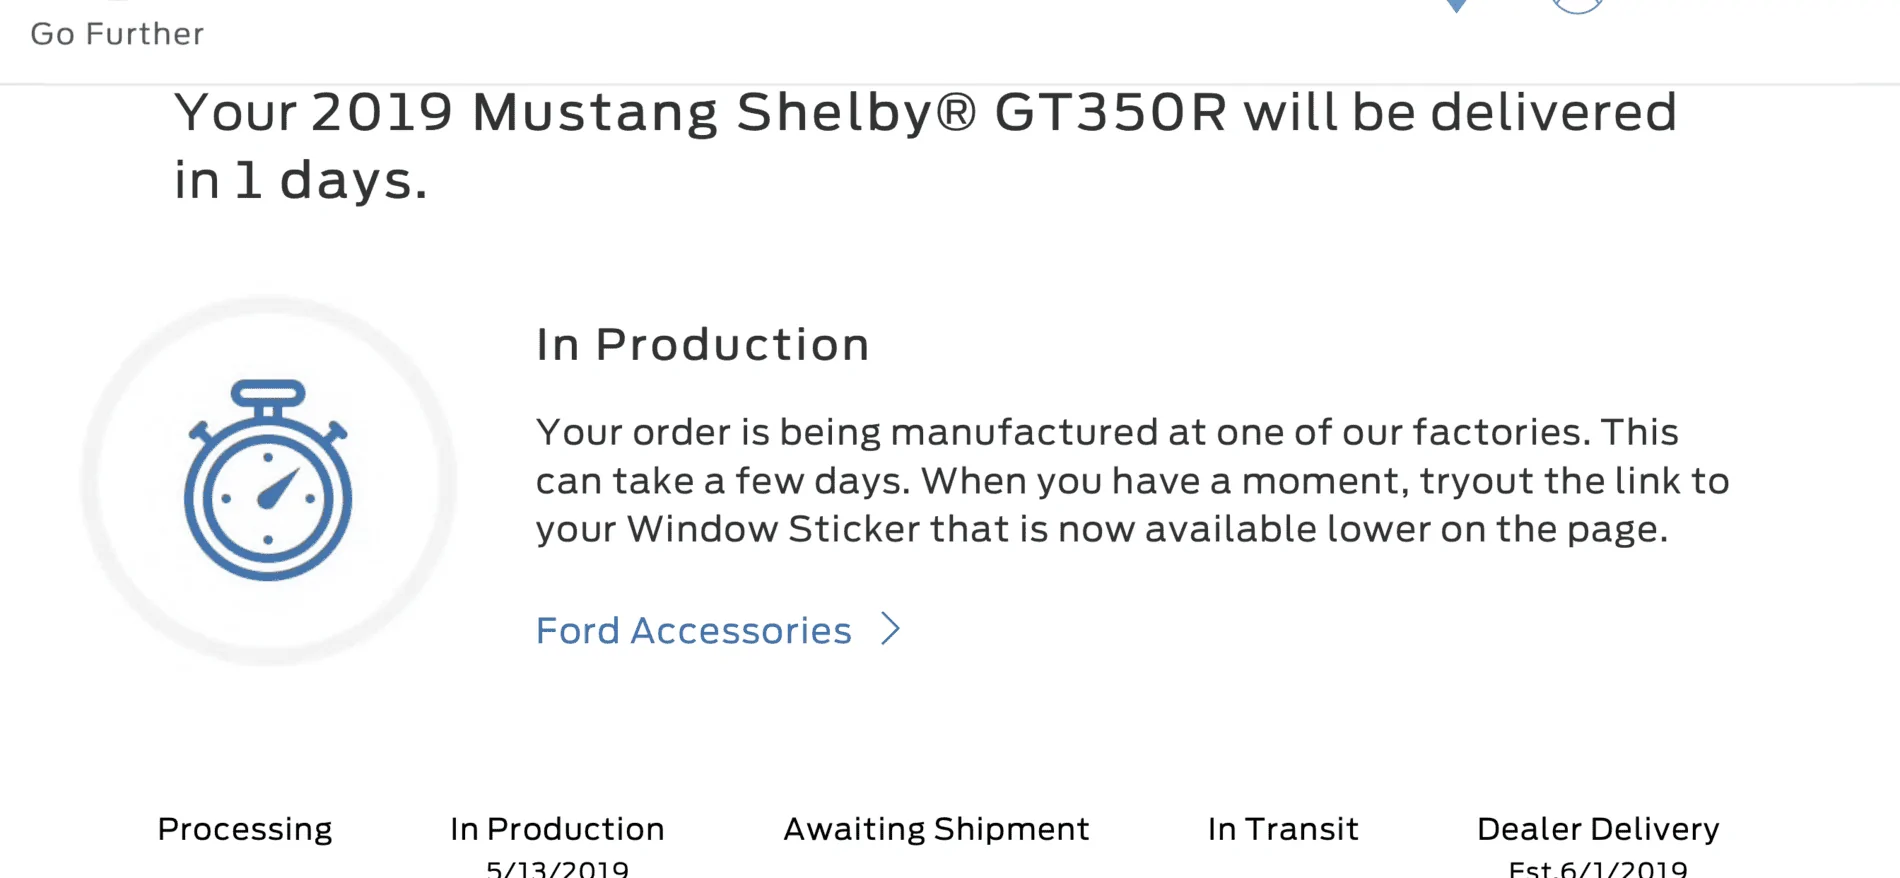The image size is (1900, 878).
Task: Select the Processing status step
Action: click(x=245, y=829)
